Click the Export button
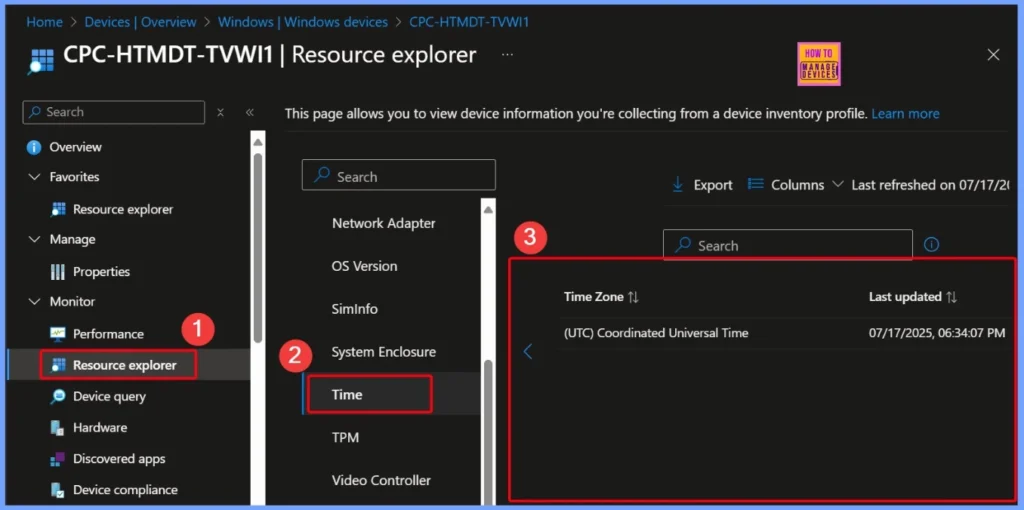 [x=702, y=185]
